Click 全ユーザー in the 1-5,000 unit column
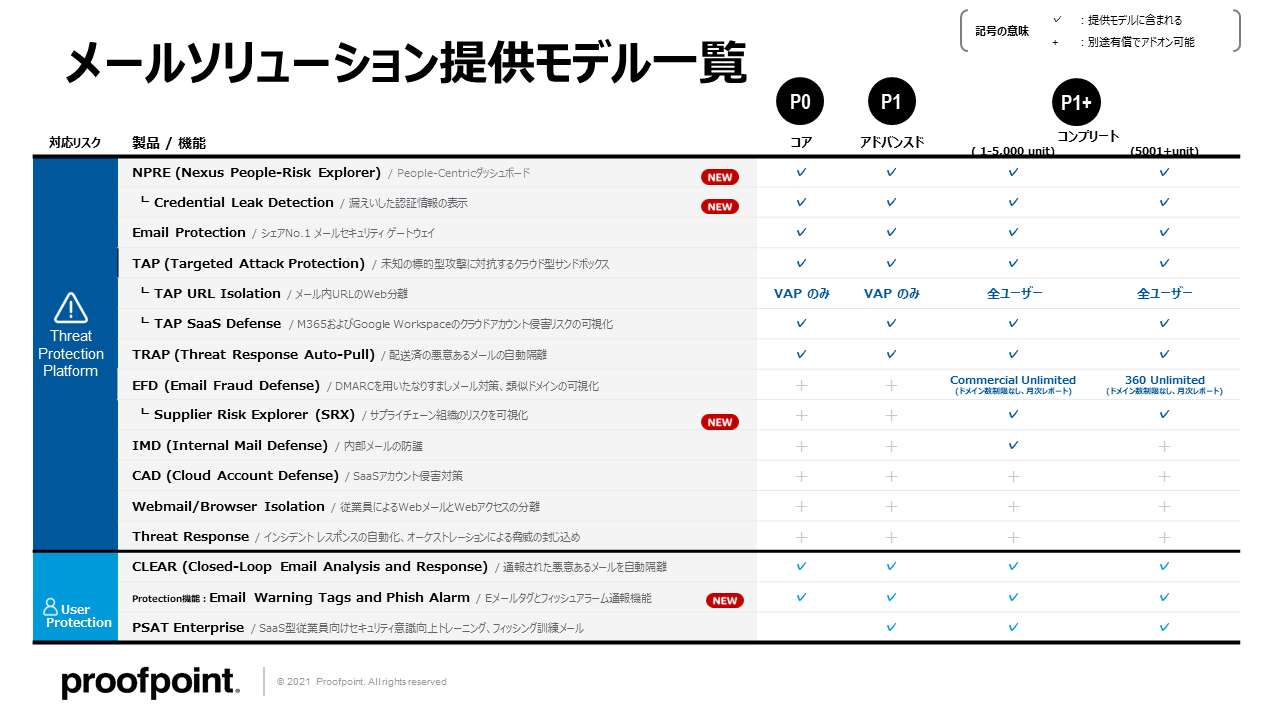 point(1014,293)
